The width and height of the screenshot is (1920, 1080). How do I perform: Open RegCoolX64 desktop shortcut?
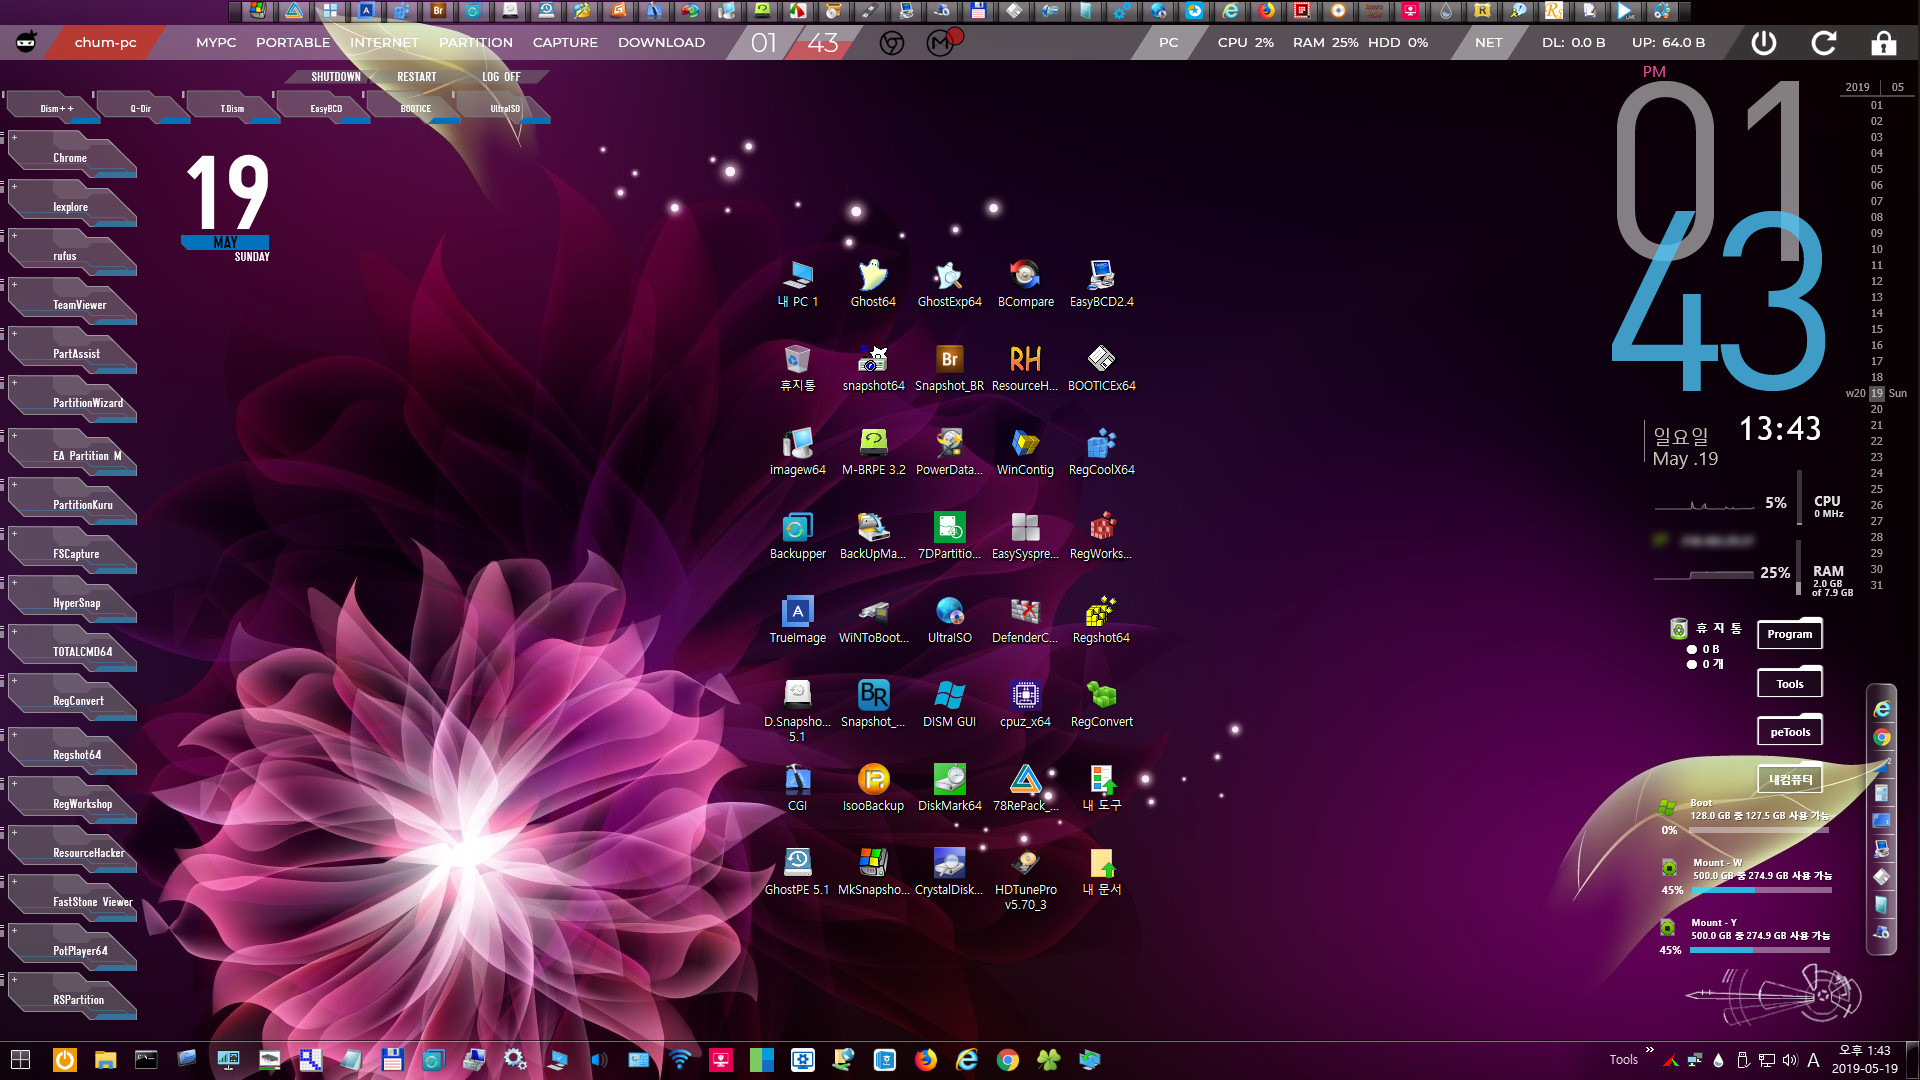click(1101, 452)
